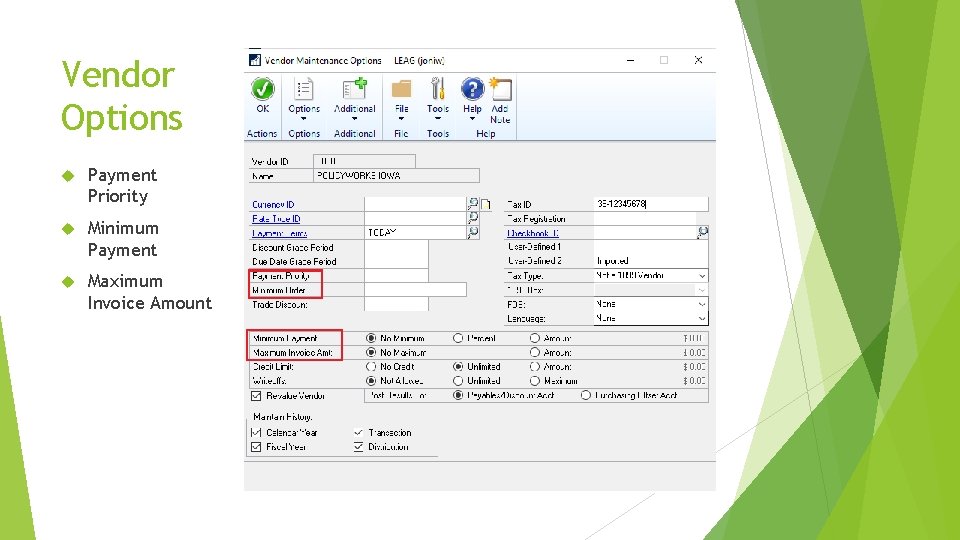Click into the Currency ID input field
Viewport: 960px width, 540px height.
pos(415,204)
